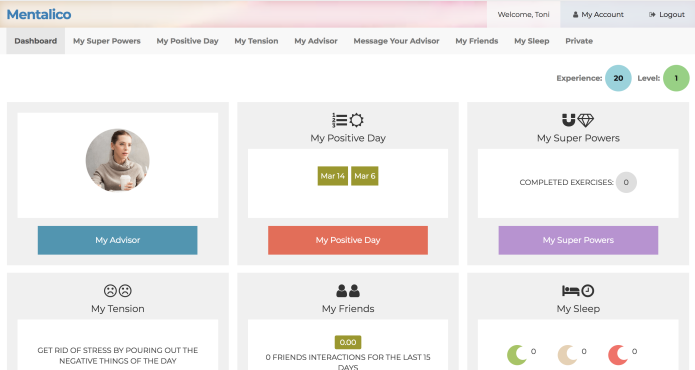Click the first sad face Tension icon
The width and height of the screenshot is (695, 370).
click(x=110, y=291)
